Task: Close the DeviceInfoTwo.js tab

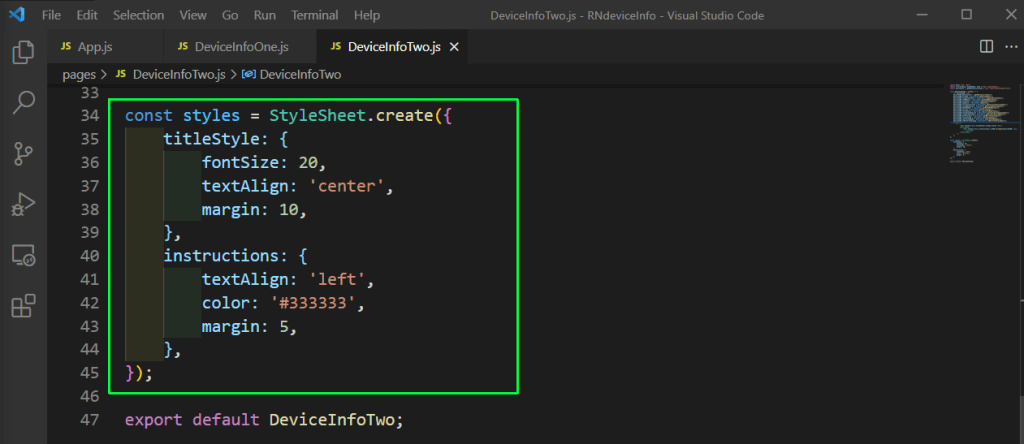Action: pyautogui.click(x=455, y=47)
